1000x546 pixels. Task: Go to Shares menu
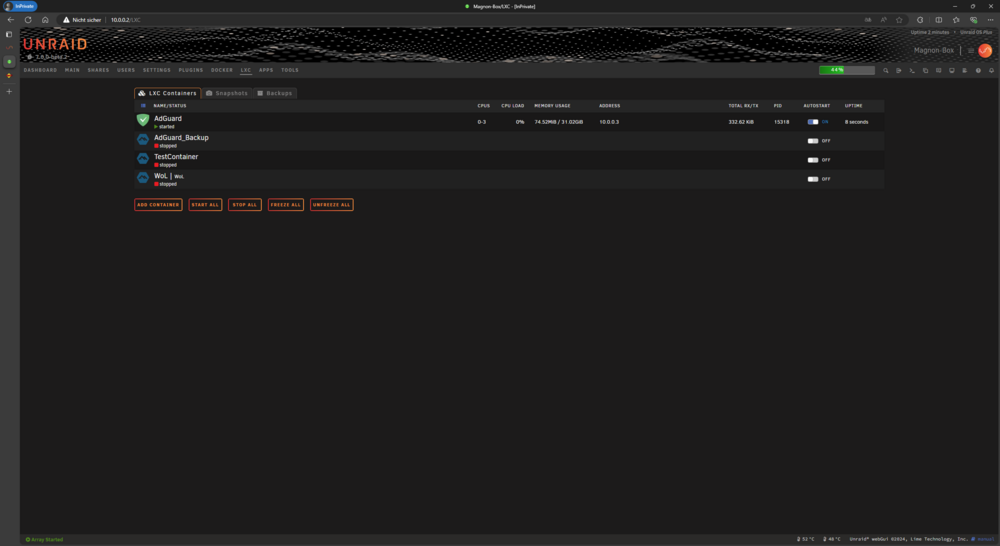(98, 70)
